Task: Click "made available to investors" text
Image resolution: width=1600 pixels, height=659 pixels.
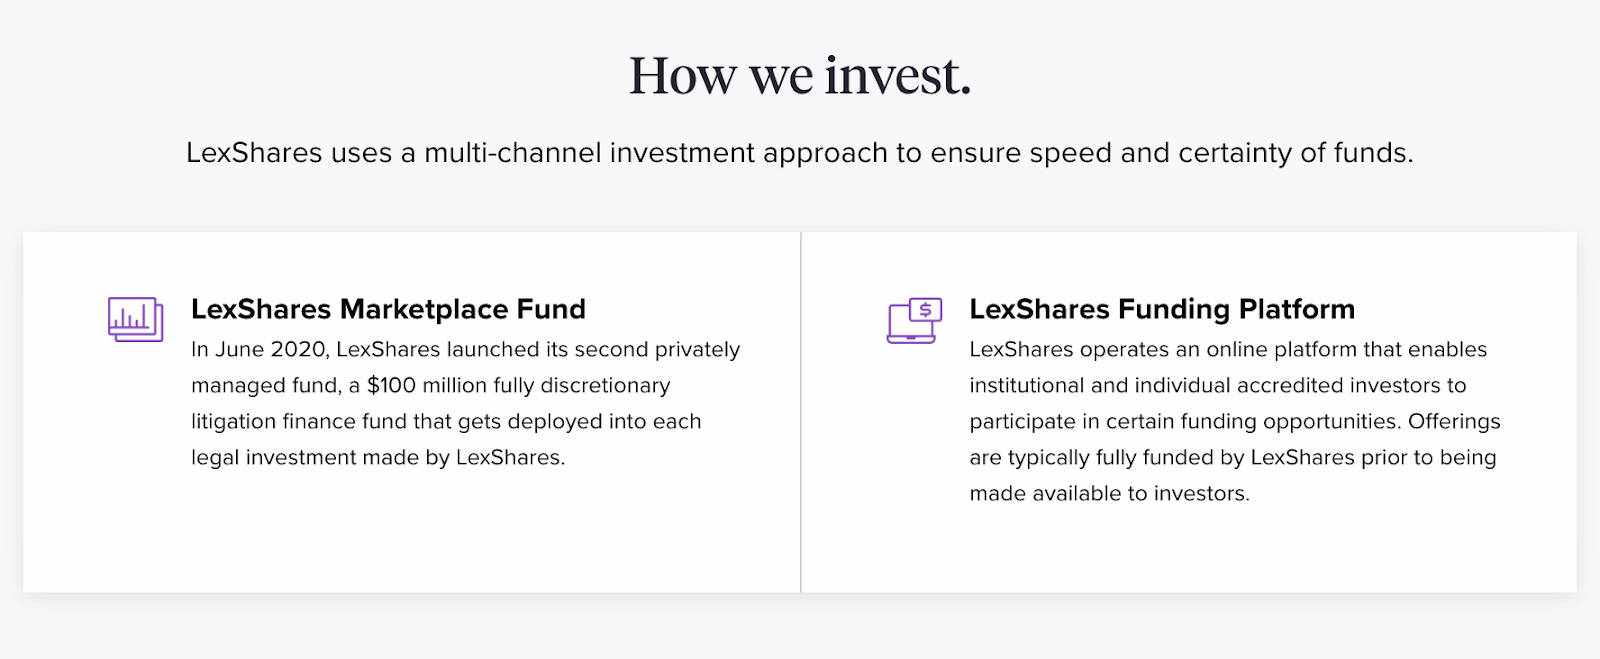Action: pos(1109,493)
